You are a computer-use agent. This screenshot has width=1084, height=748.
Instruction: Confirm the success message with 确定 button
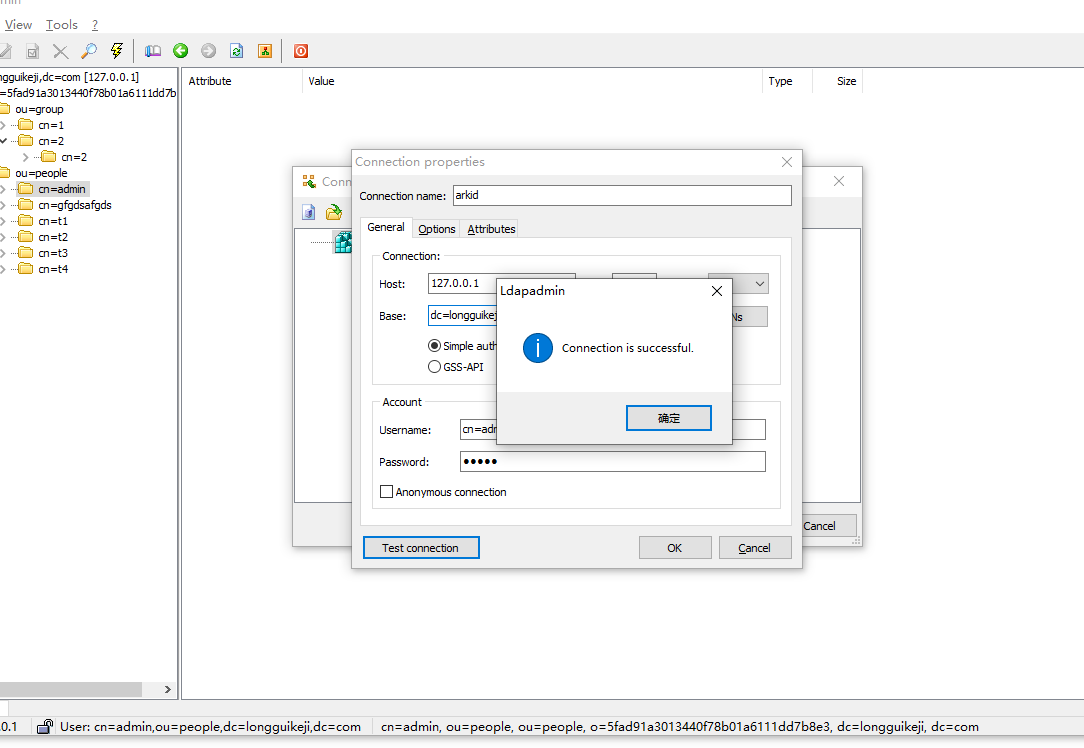669,418
